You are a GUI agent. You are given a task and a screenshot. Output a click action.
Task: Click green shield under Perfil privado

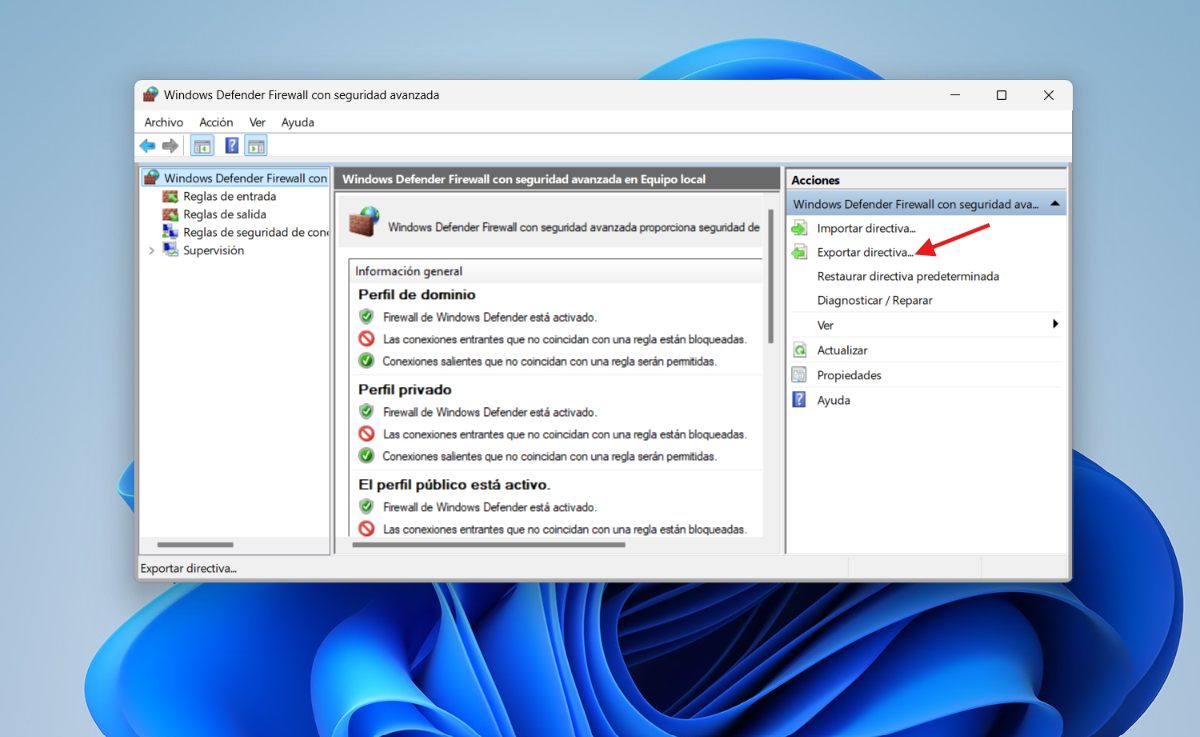pos(366,412)
